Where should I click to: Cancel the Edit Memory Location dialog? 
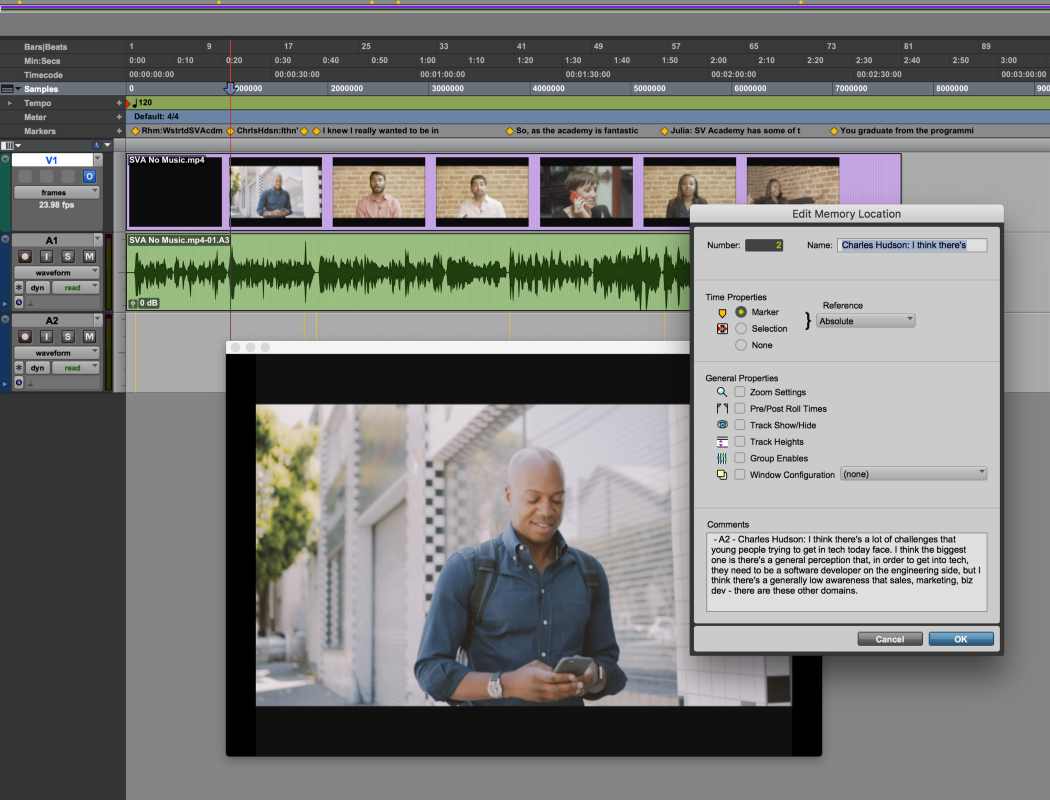[x=889, y=638]
